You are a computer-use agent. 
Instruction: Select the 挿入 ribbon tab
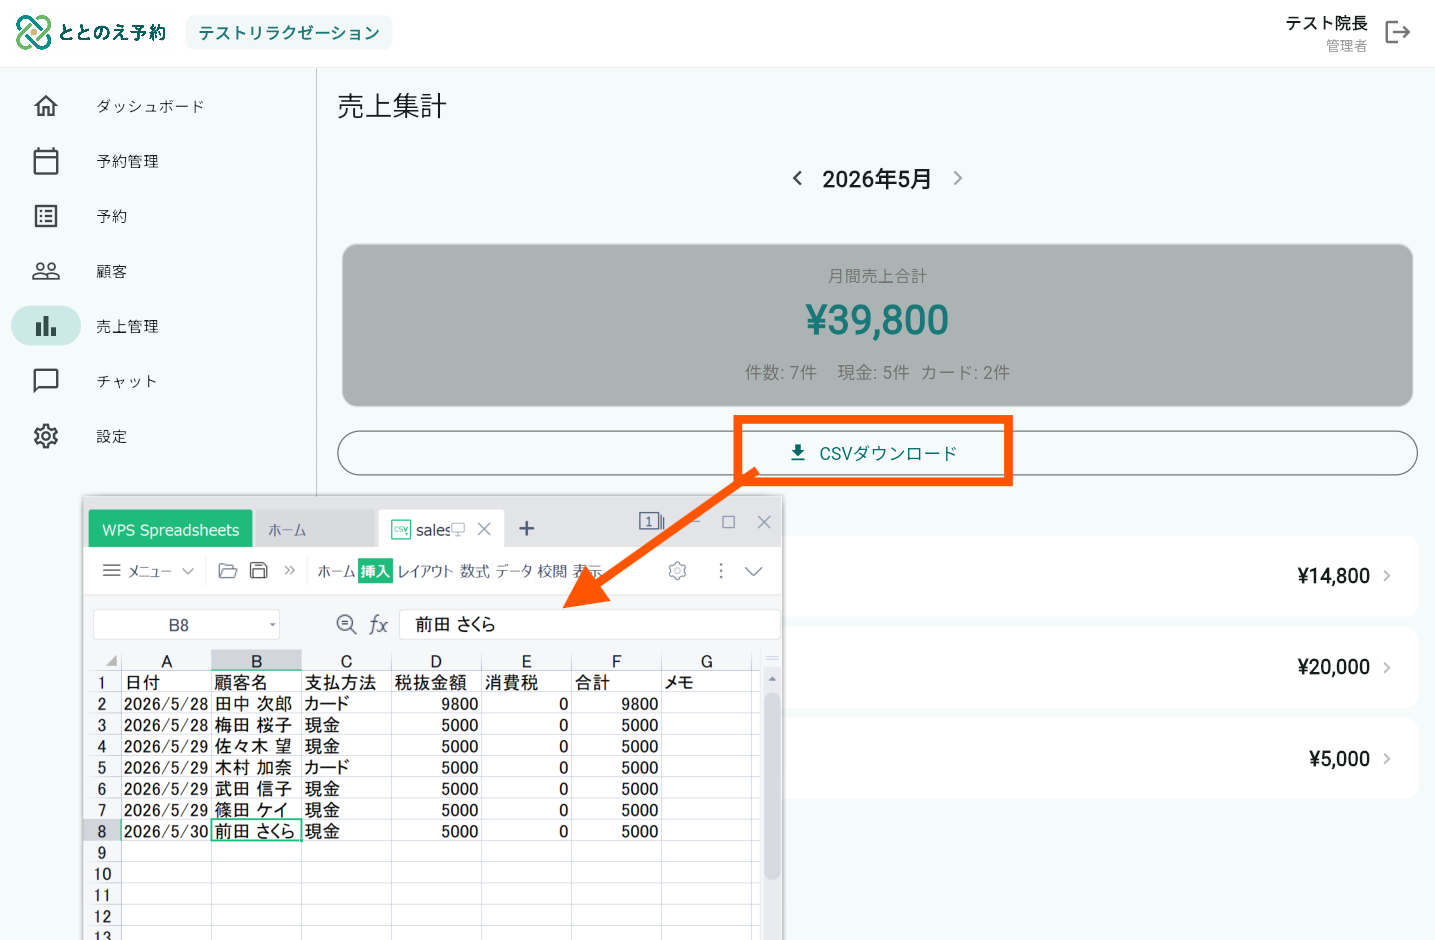coord(375,571)
